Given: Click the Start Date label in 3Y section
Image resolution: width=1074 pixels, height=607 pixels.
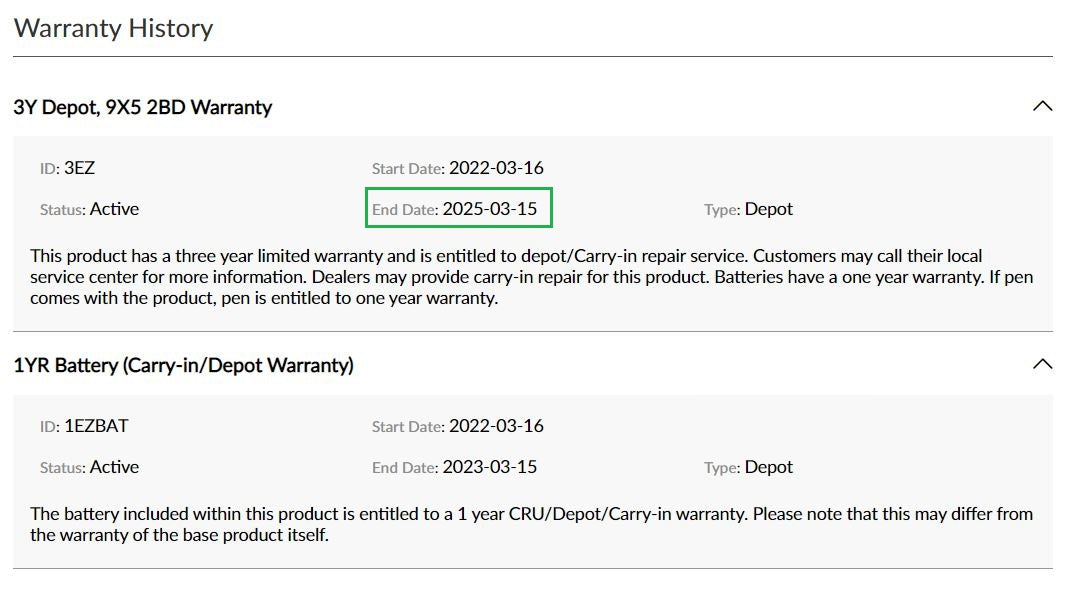Looking at the screenshot, I should [x=408, y=169].
